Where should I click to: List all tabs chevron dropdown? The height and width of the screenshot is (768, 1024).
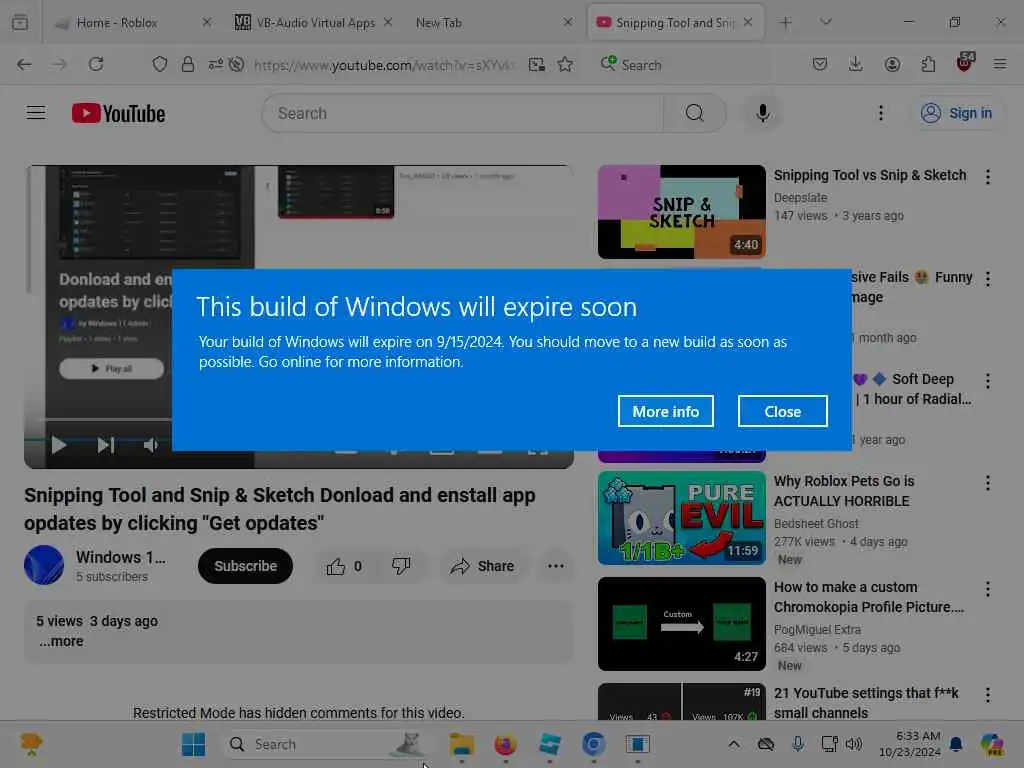[x=826, y=22]
